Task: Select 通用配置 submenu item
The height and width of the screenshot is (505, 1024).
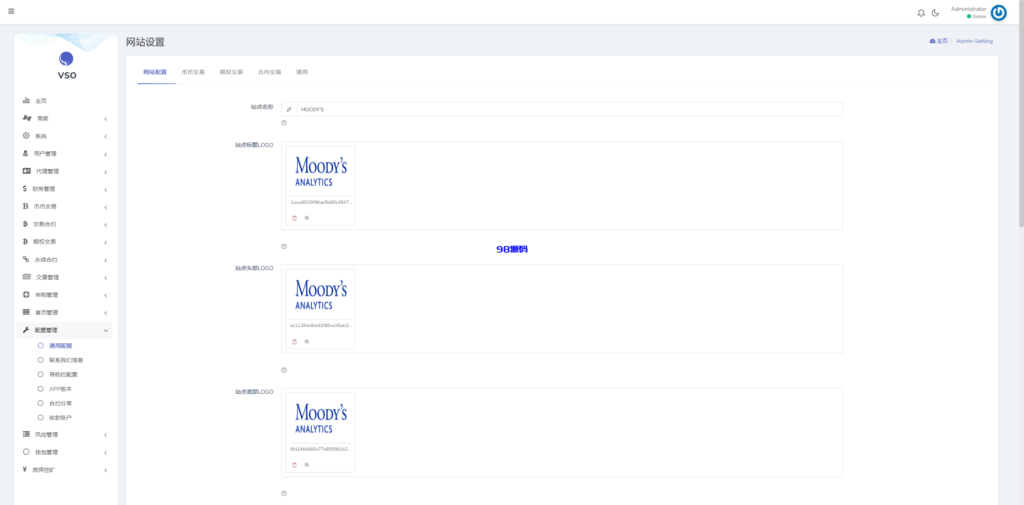Action: point(61,346)
